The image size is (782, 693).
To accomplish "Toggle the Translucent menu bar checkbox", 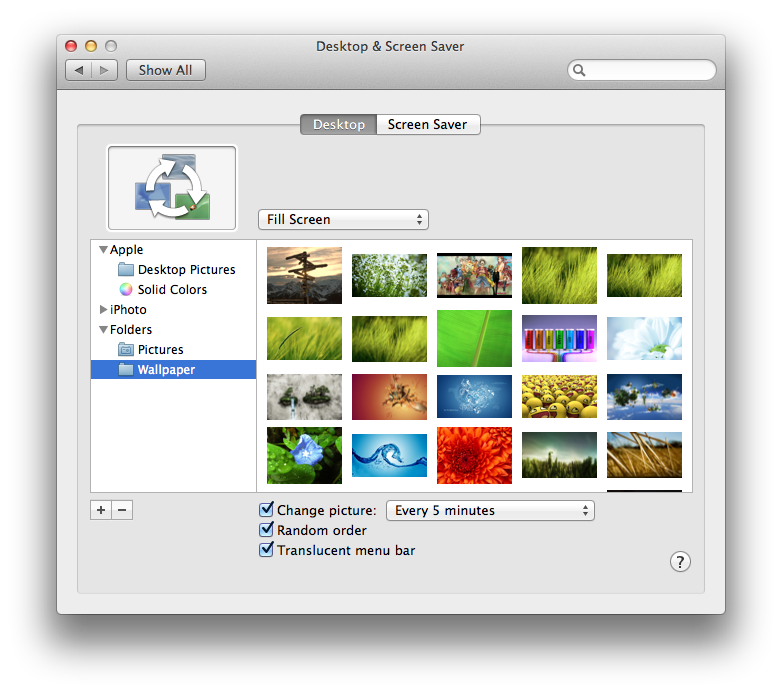I will [x=266, y=549].
